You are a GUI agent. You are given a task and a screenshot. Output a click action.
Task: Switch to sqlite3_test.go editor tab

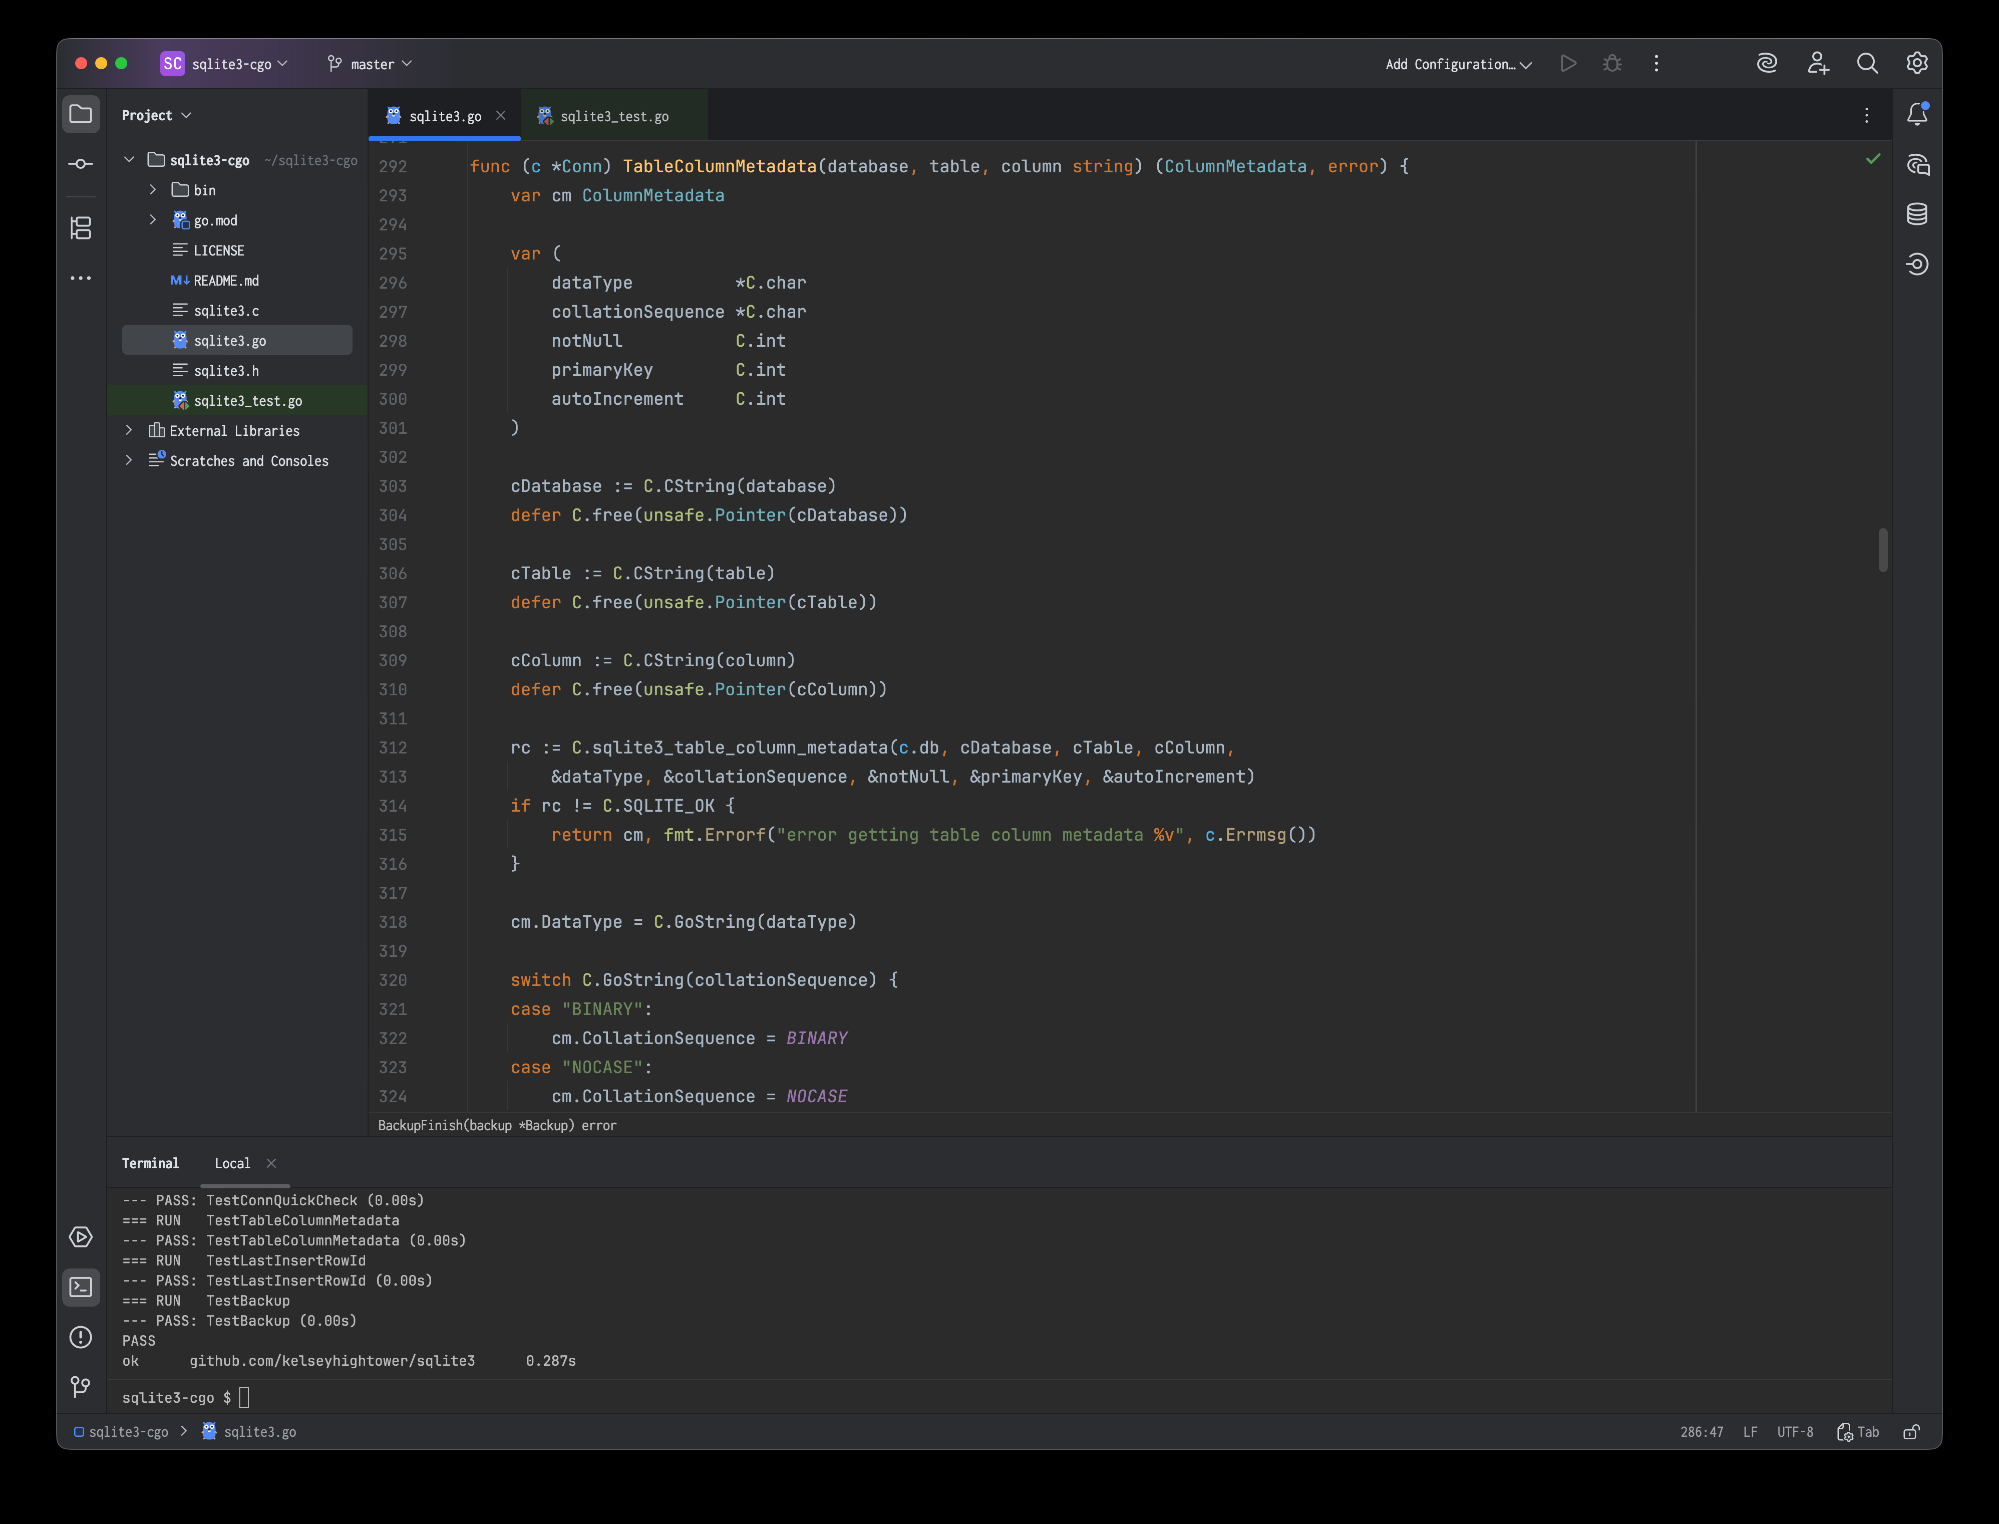614,116
